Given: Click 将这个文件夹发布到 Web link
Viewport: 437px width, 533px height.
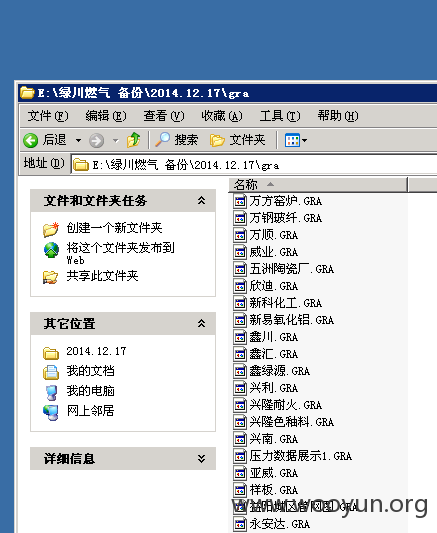Looking at the screenshot, I should (121, 253).
